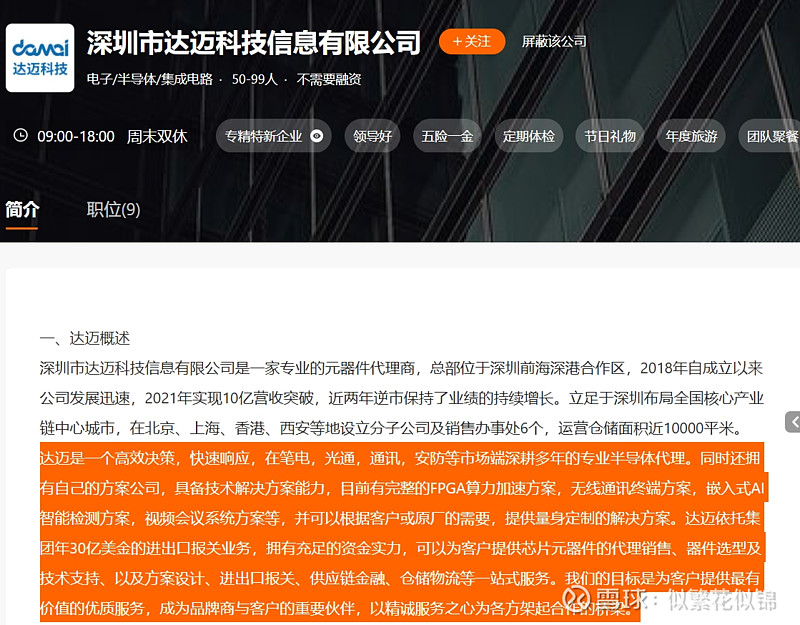Image resolution: width=800 pixels, height=625 pixels.
Task: Click the clock icon beside 09:00-18:00
Action: (20, 135)
